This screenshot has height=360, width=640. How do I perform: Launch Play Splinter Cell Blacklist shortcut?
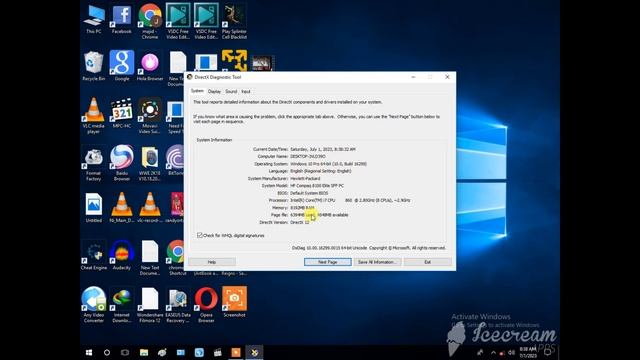234,22
